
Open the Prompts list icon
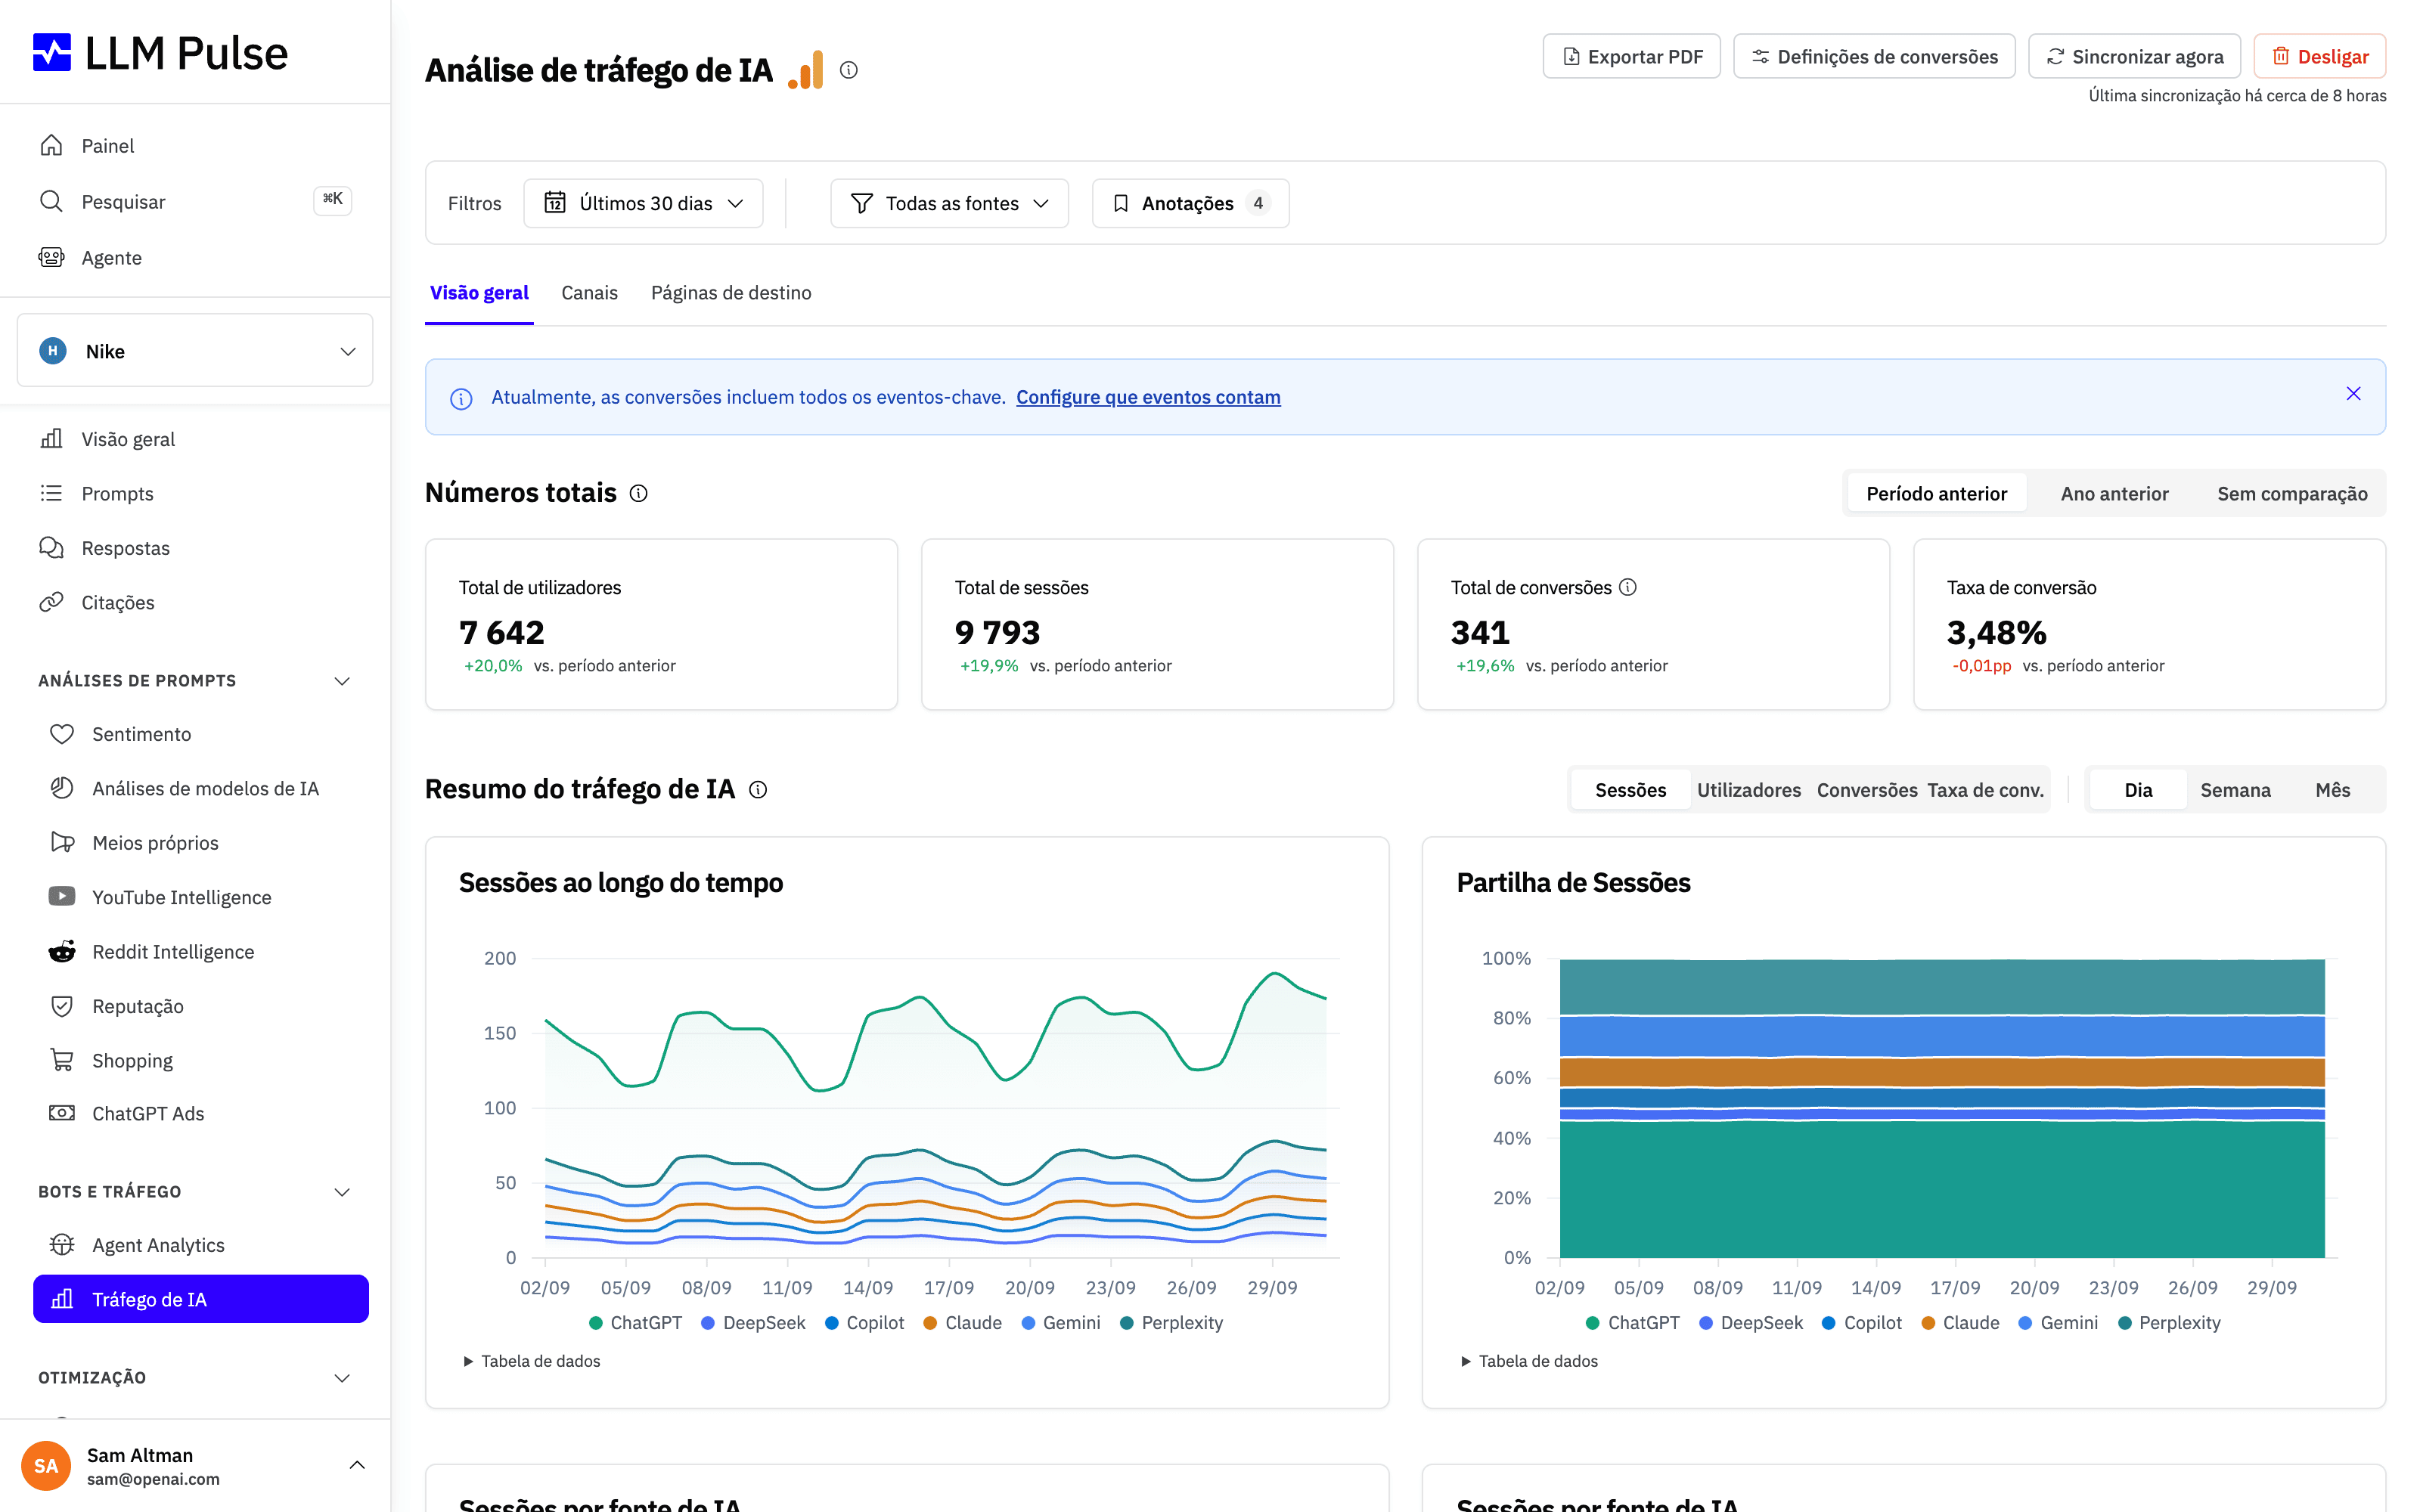(51, 493)
